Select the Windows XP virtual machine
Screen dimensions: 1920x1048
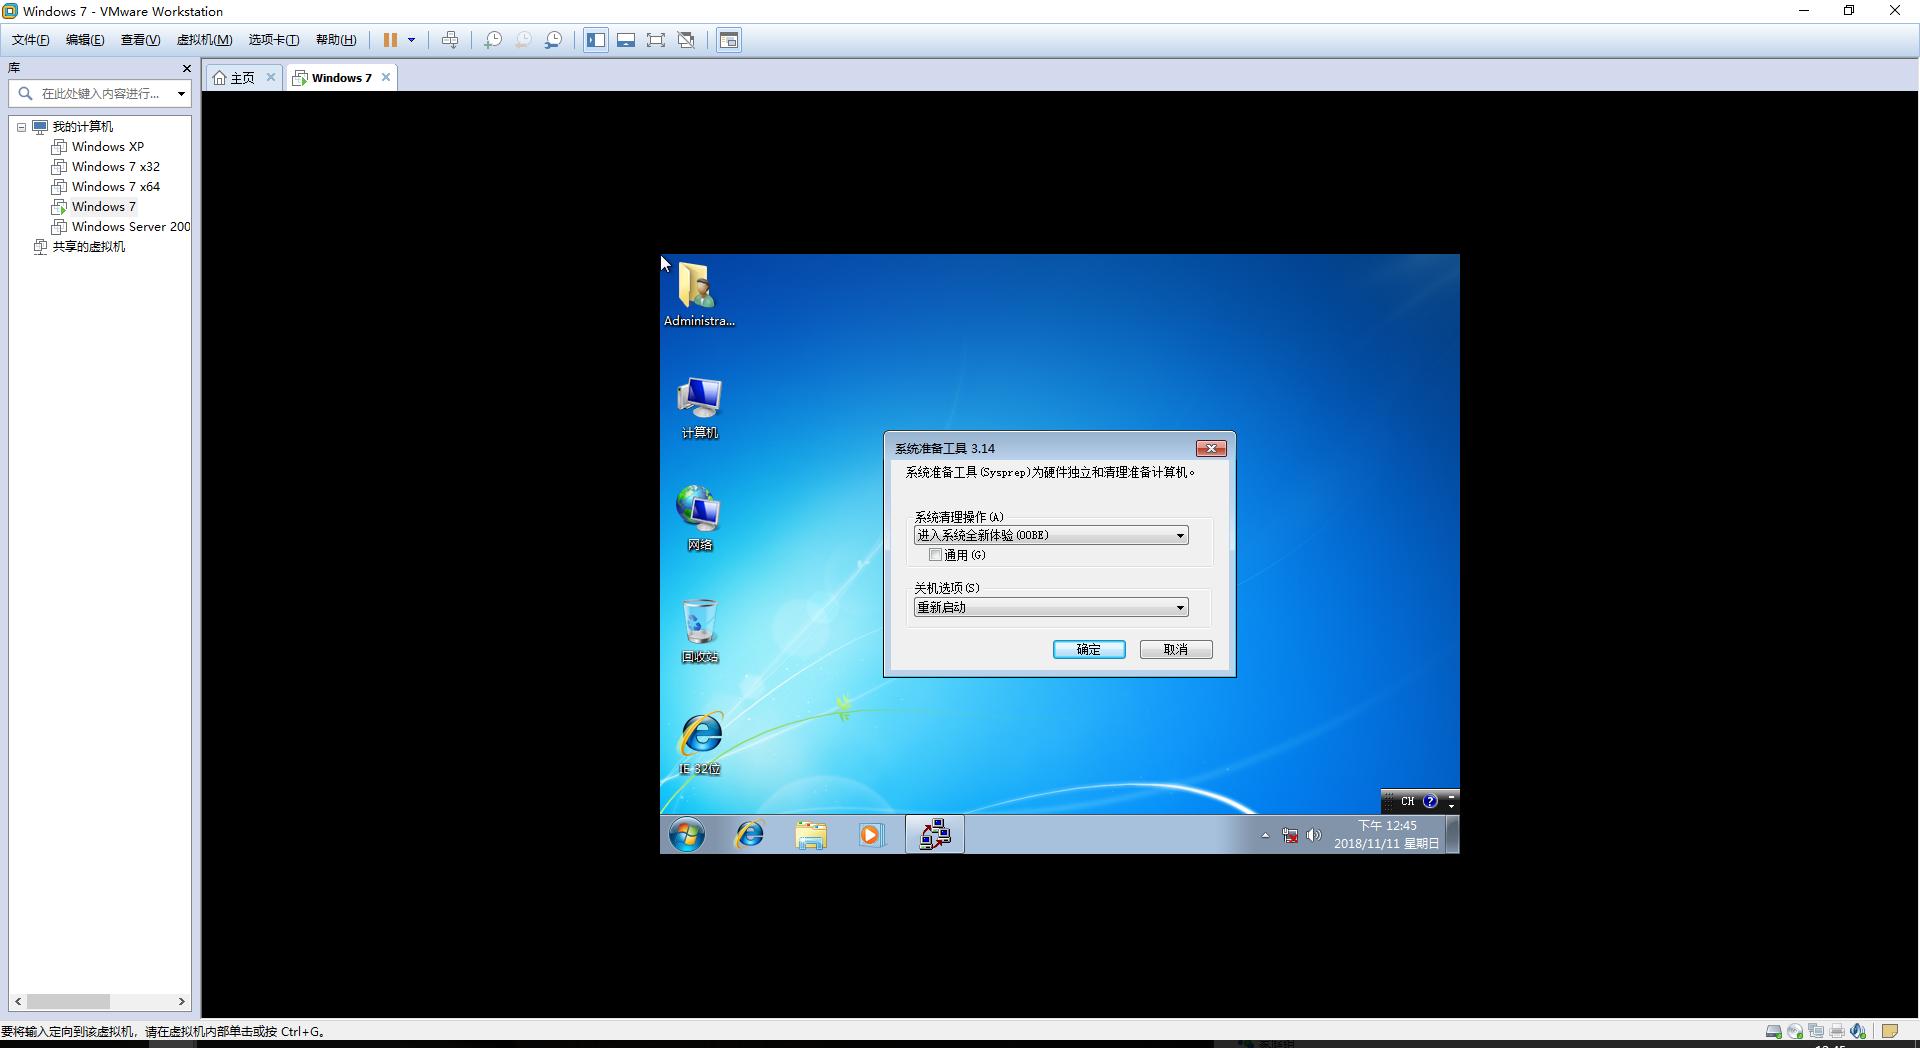coord(107,146)
